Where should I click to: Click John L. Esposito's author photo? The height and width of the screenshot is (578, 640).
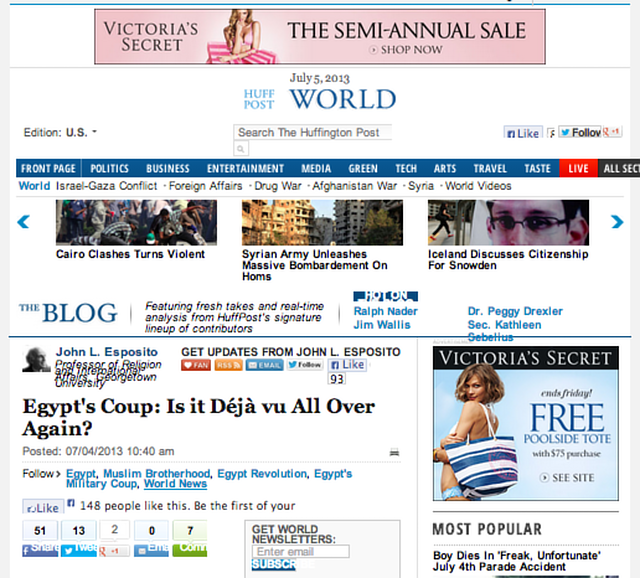pyautogui.click(x=36, y=360)
